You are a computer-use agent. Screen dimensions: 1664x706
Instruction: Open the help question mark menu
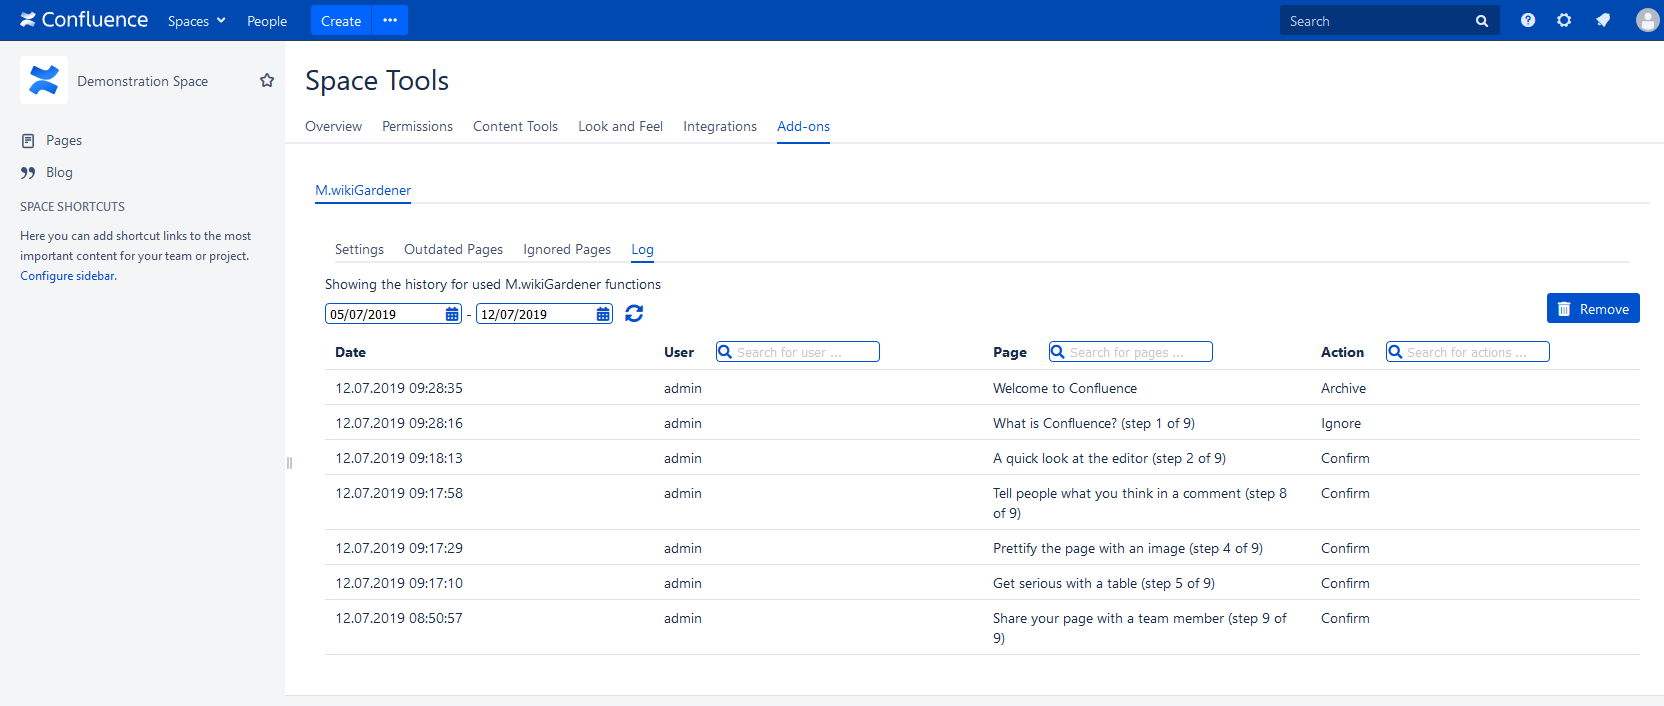1528,20
